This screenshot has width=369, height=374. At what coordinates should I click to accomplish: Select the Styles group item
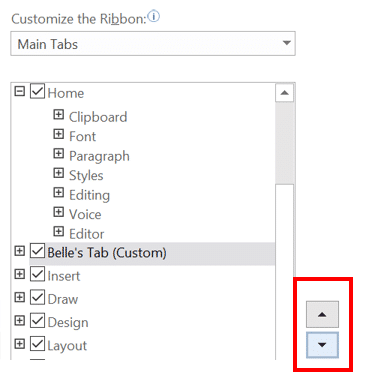86,176
